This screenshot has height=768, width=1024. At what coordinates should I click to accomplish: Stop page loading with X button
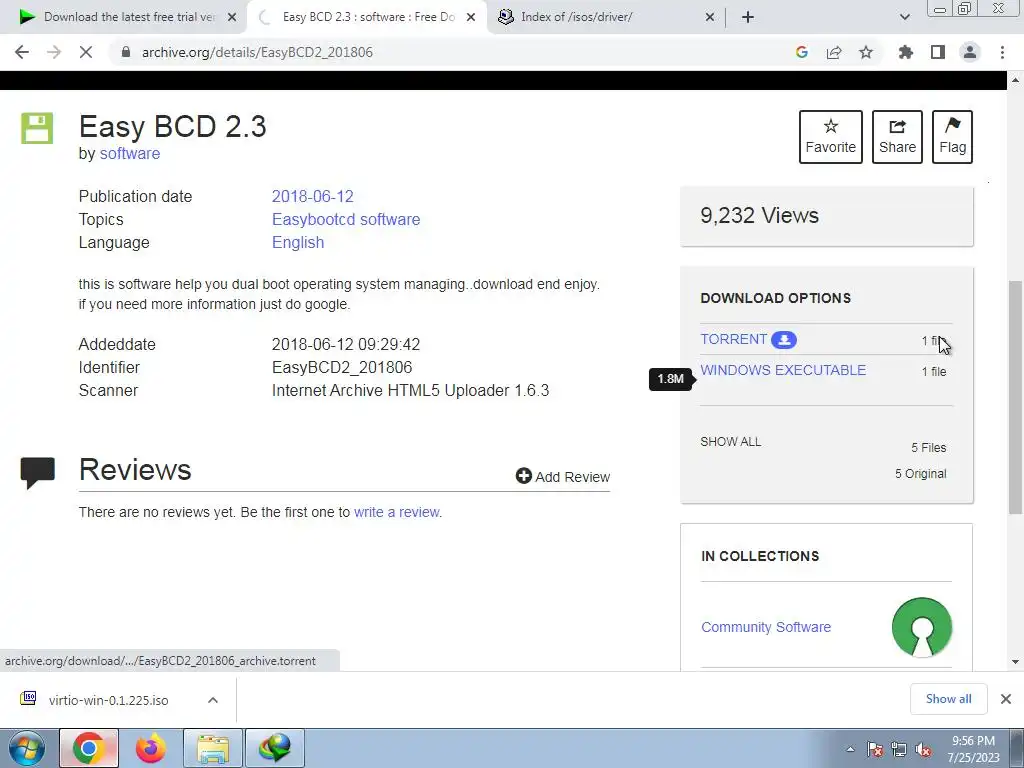tap(86, 52)
